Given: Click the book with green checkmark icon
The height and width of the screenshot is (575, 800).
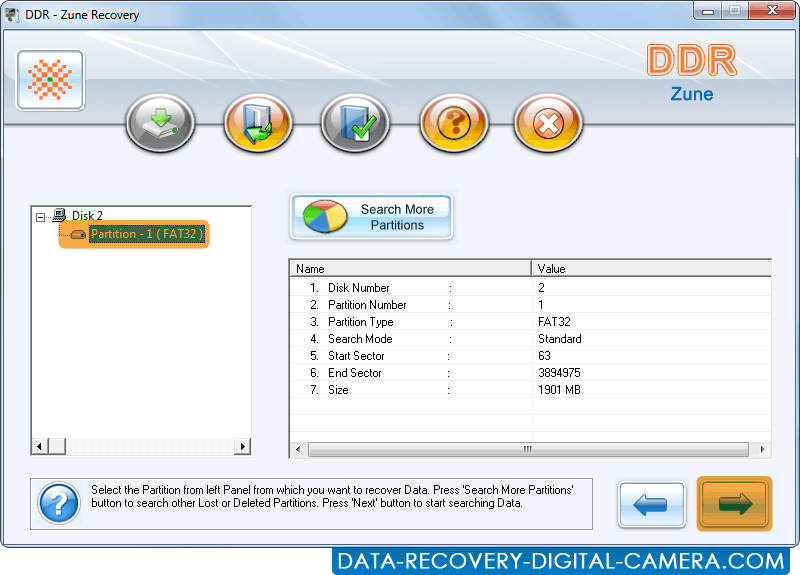Looking at the screenshot, I should pyautogui.click(x=356, y=123).
